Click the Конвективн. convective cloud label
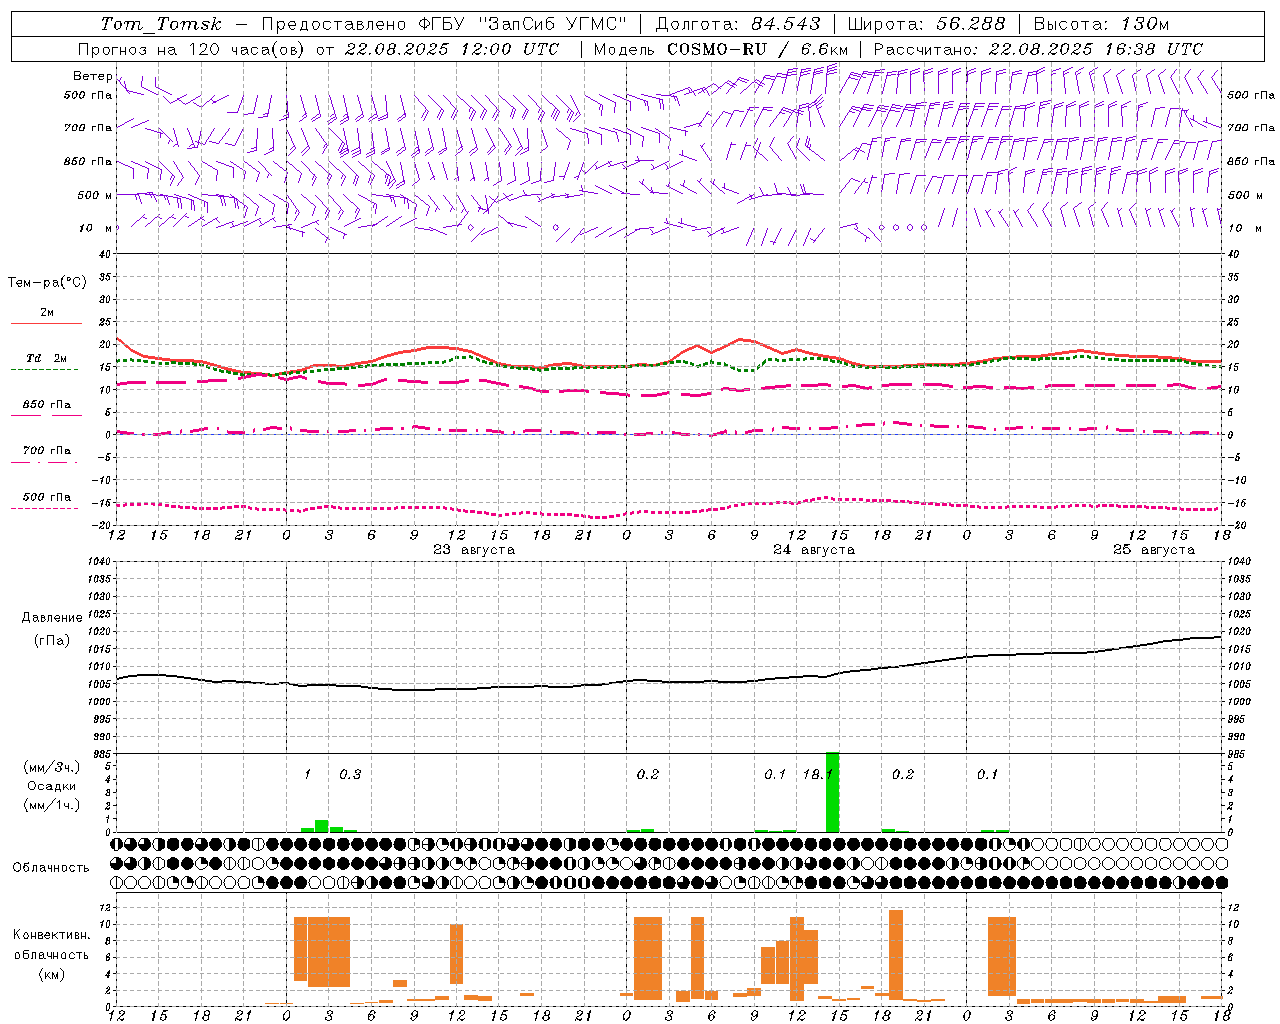1280x1024 pixels. click(51, 936)
